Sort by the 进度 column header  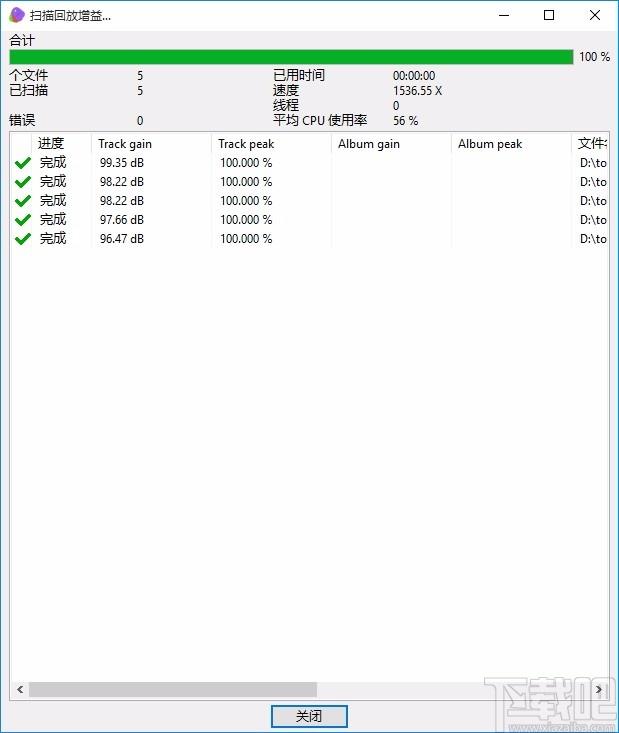coord(61,144)
